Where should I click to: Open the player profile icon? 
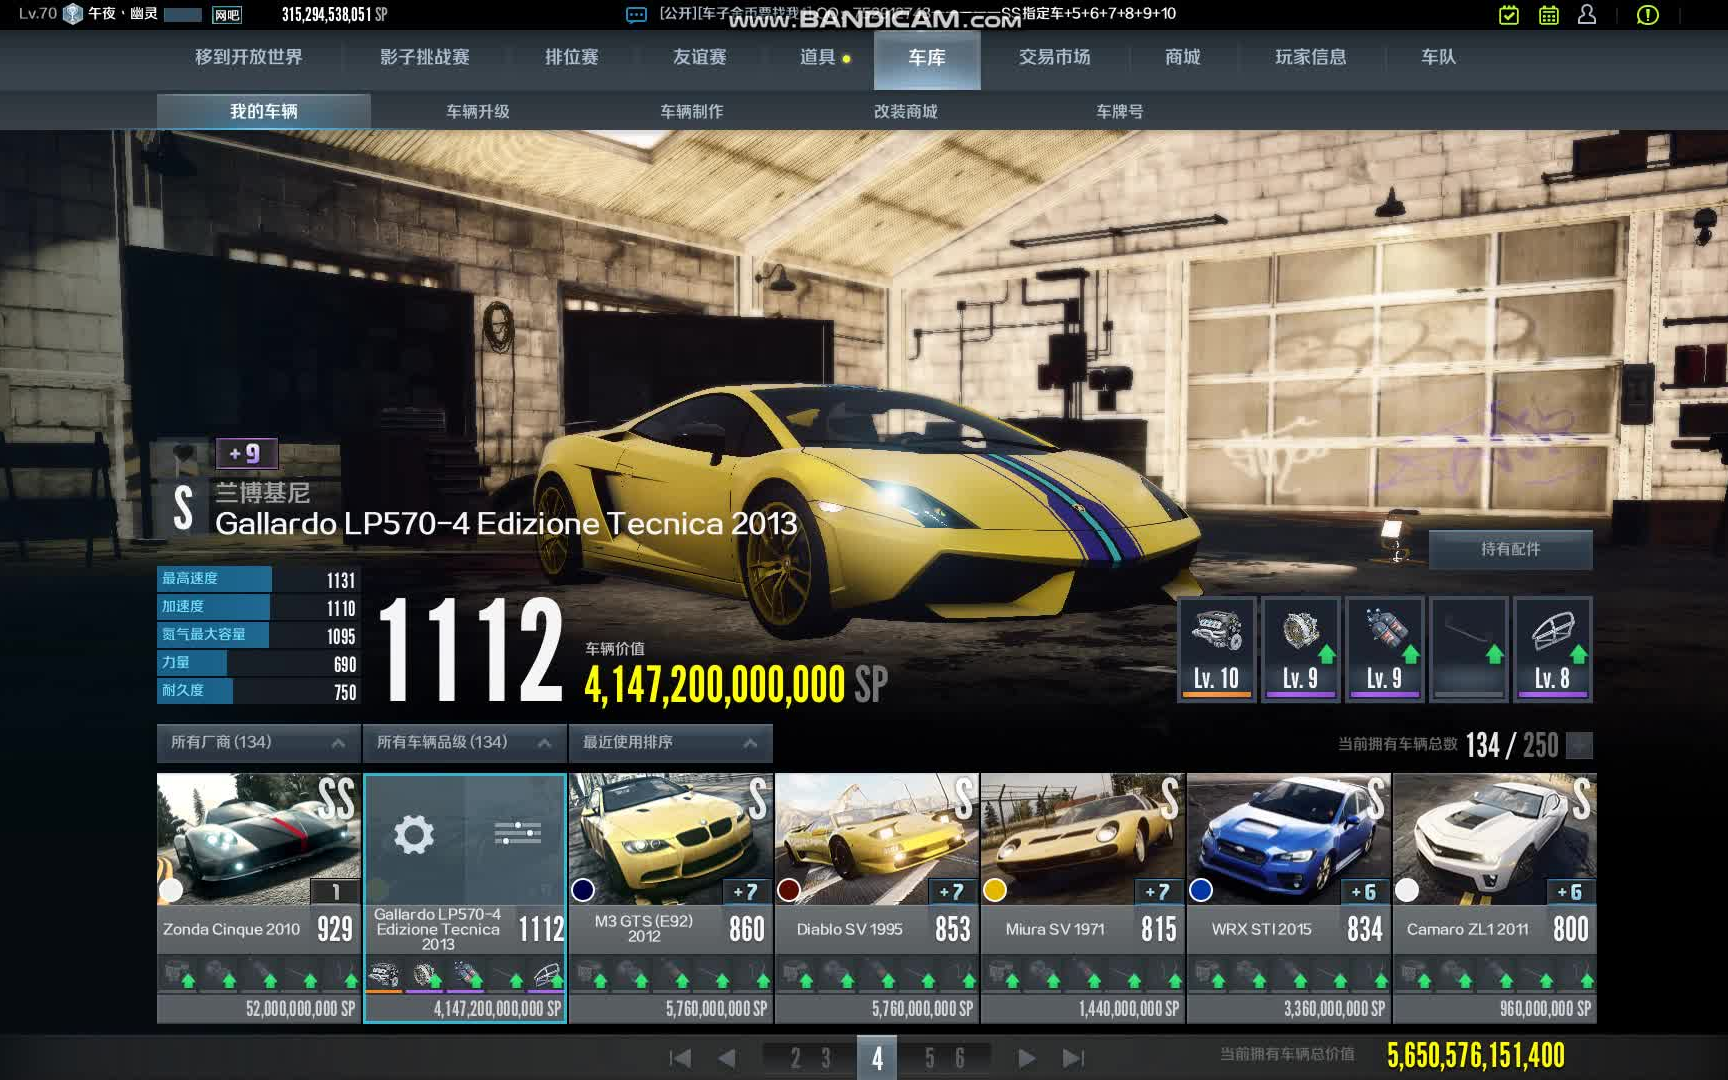click(x=1587, y=15)
